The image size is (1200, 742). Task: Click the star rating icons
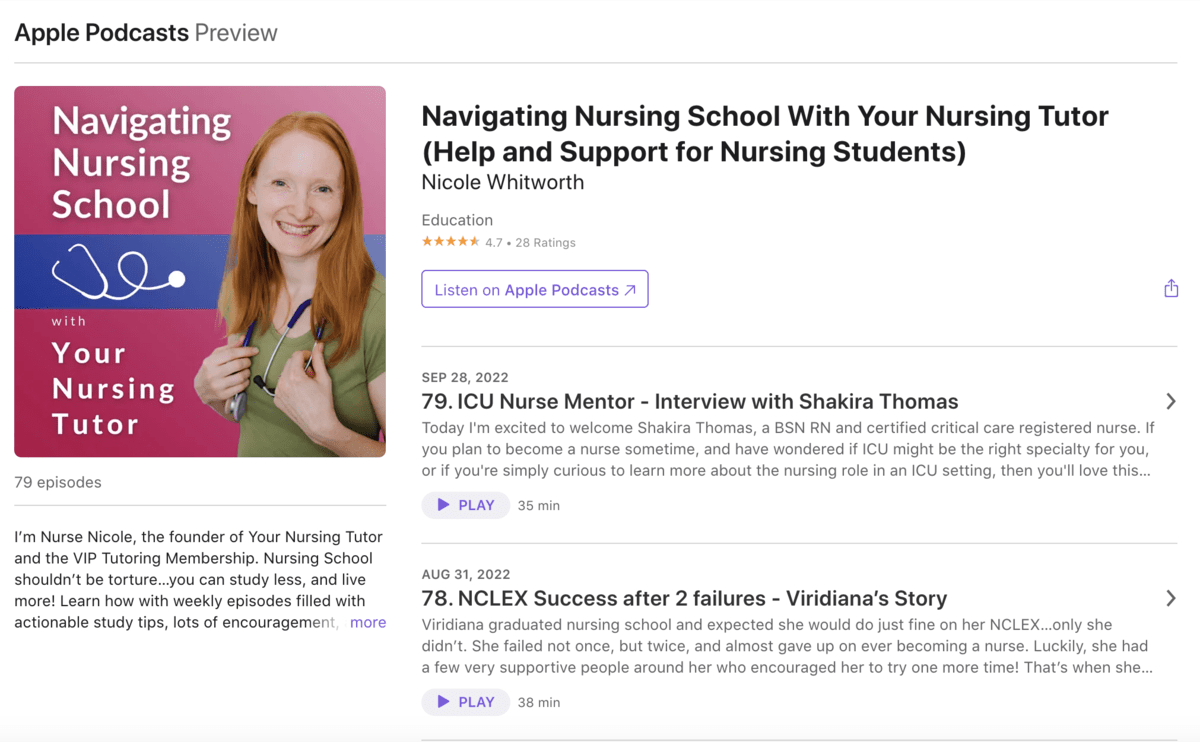450,242
